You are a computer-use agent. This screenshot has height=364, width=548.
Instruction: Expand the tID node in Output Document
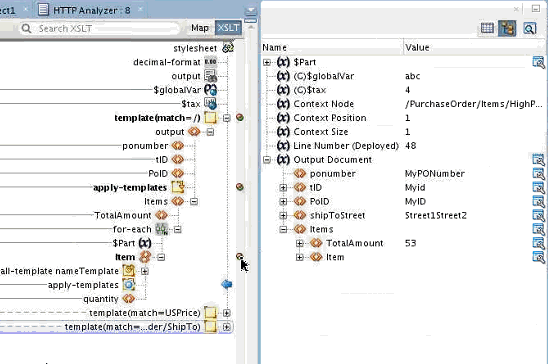point(283,188)
